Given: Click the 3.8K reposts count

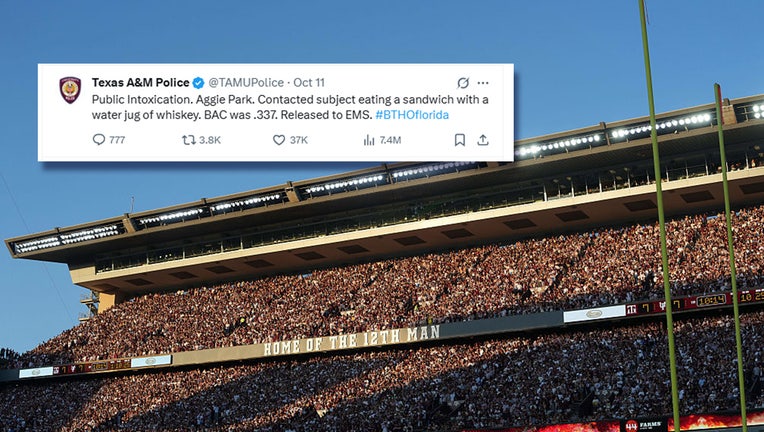Looking at the screenshot, I should (x=209, y=140).
